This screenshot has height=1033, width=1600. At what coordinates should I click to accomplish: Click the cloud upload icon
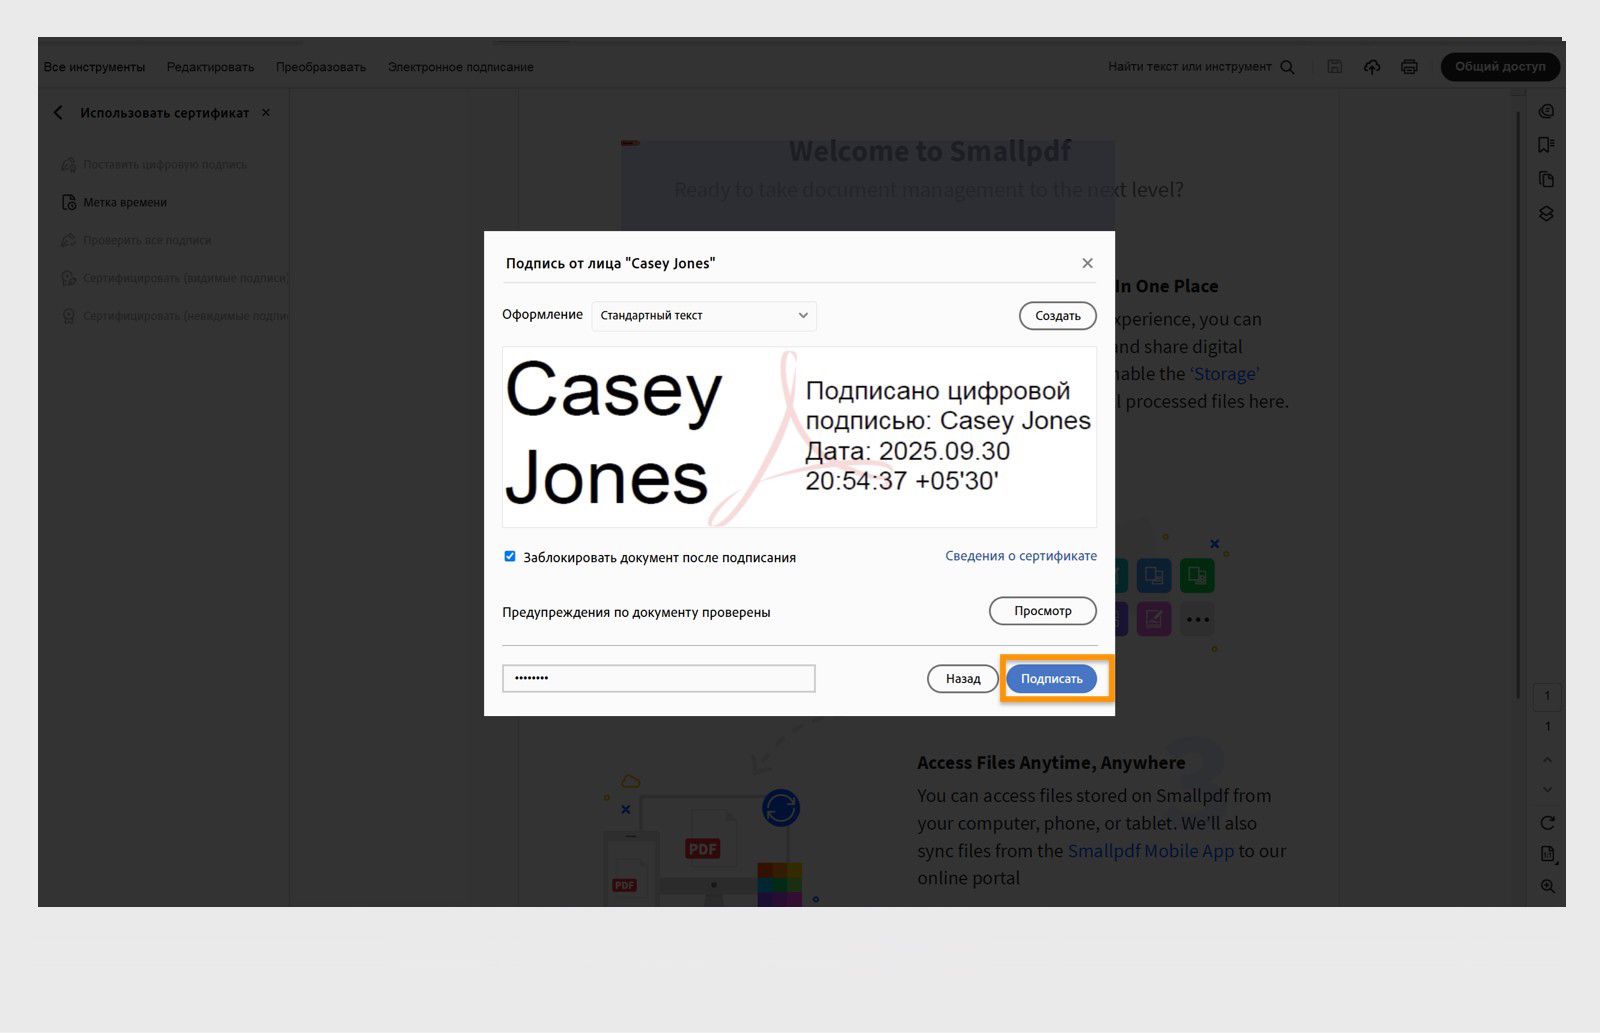(x=1372, y=67)
